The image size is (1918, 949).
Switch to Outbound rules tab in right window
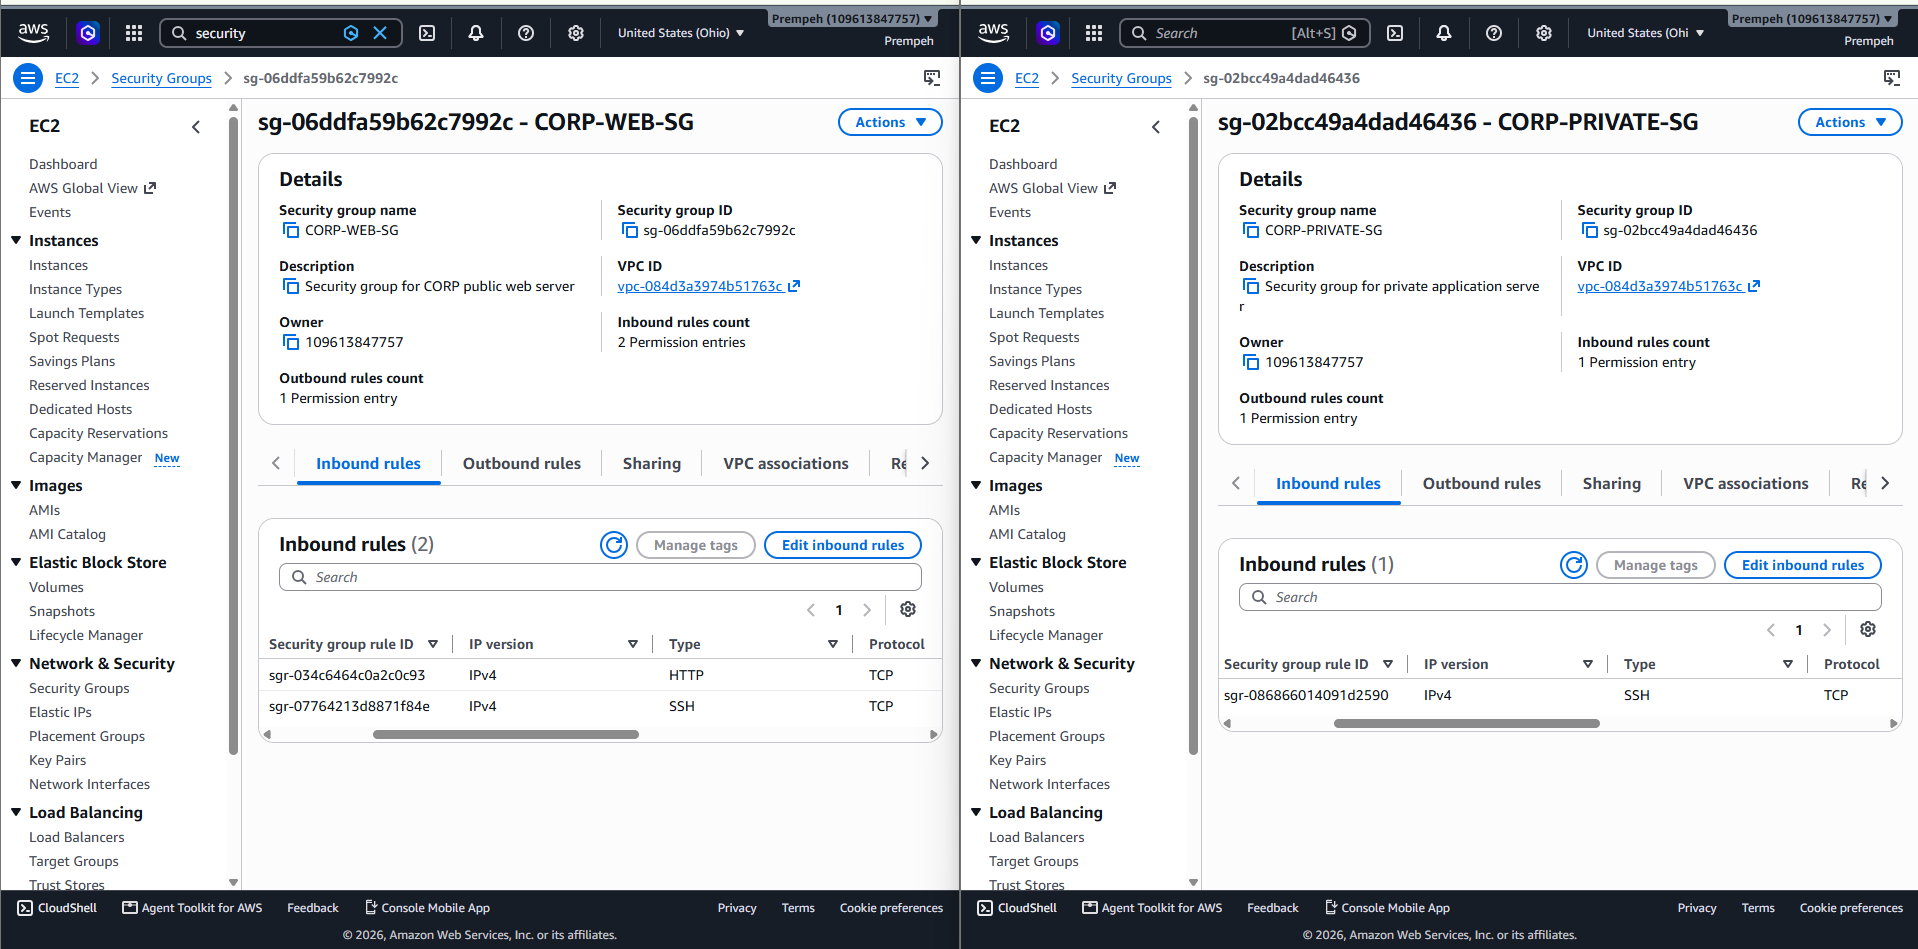pos(1481,483)
